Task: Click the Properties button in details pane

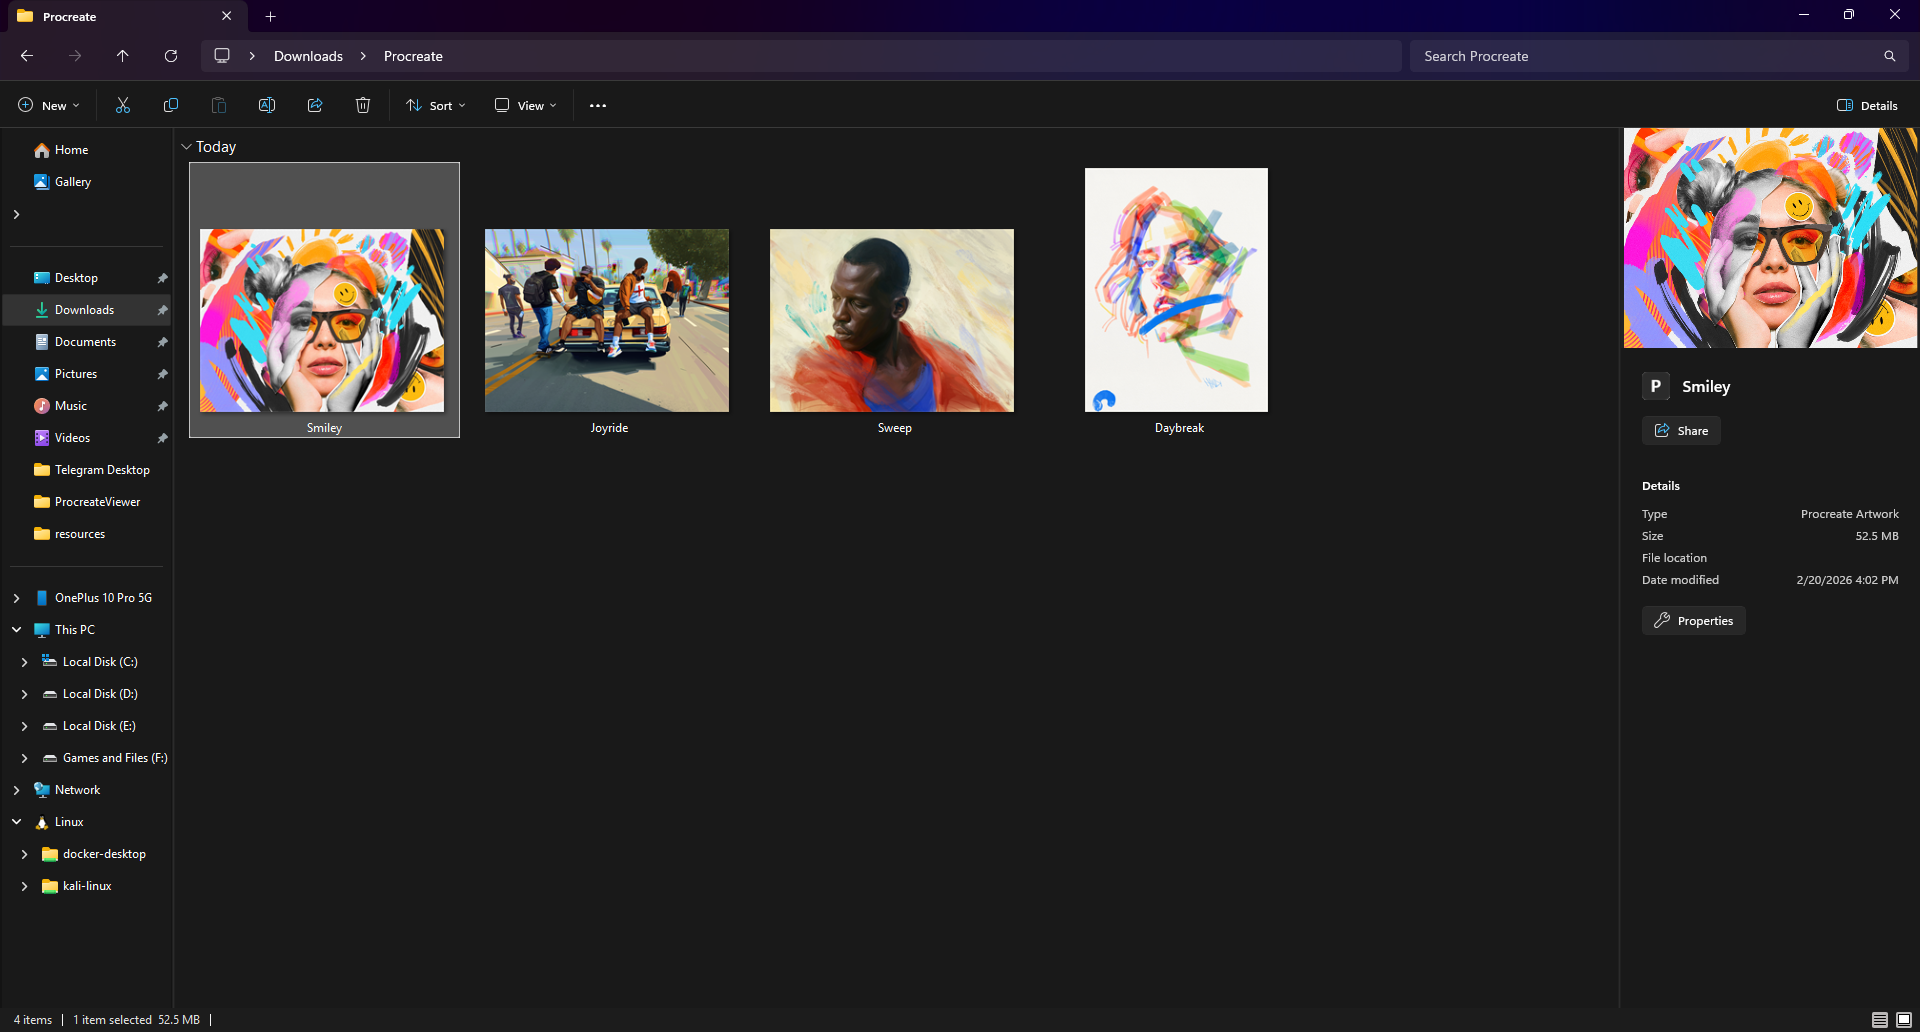Action: [x=1693, y=621]
